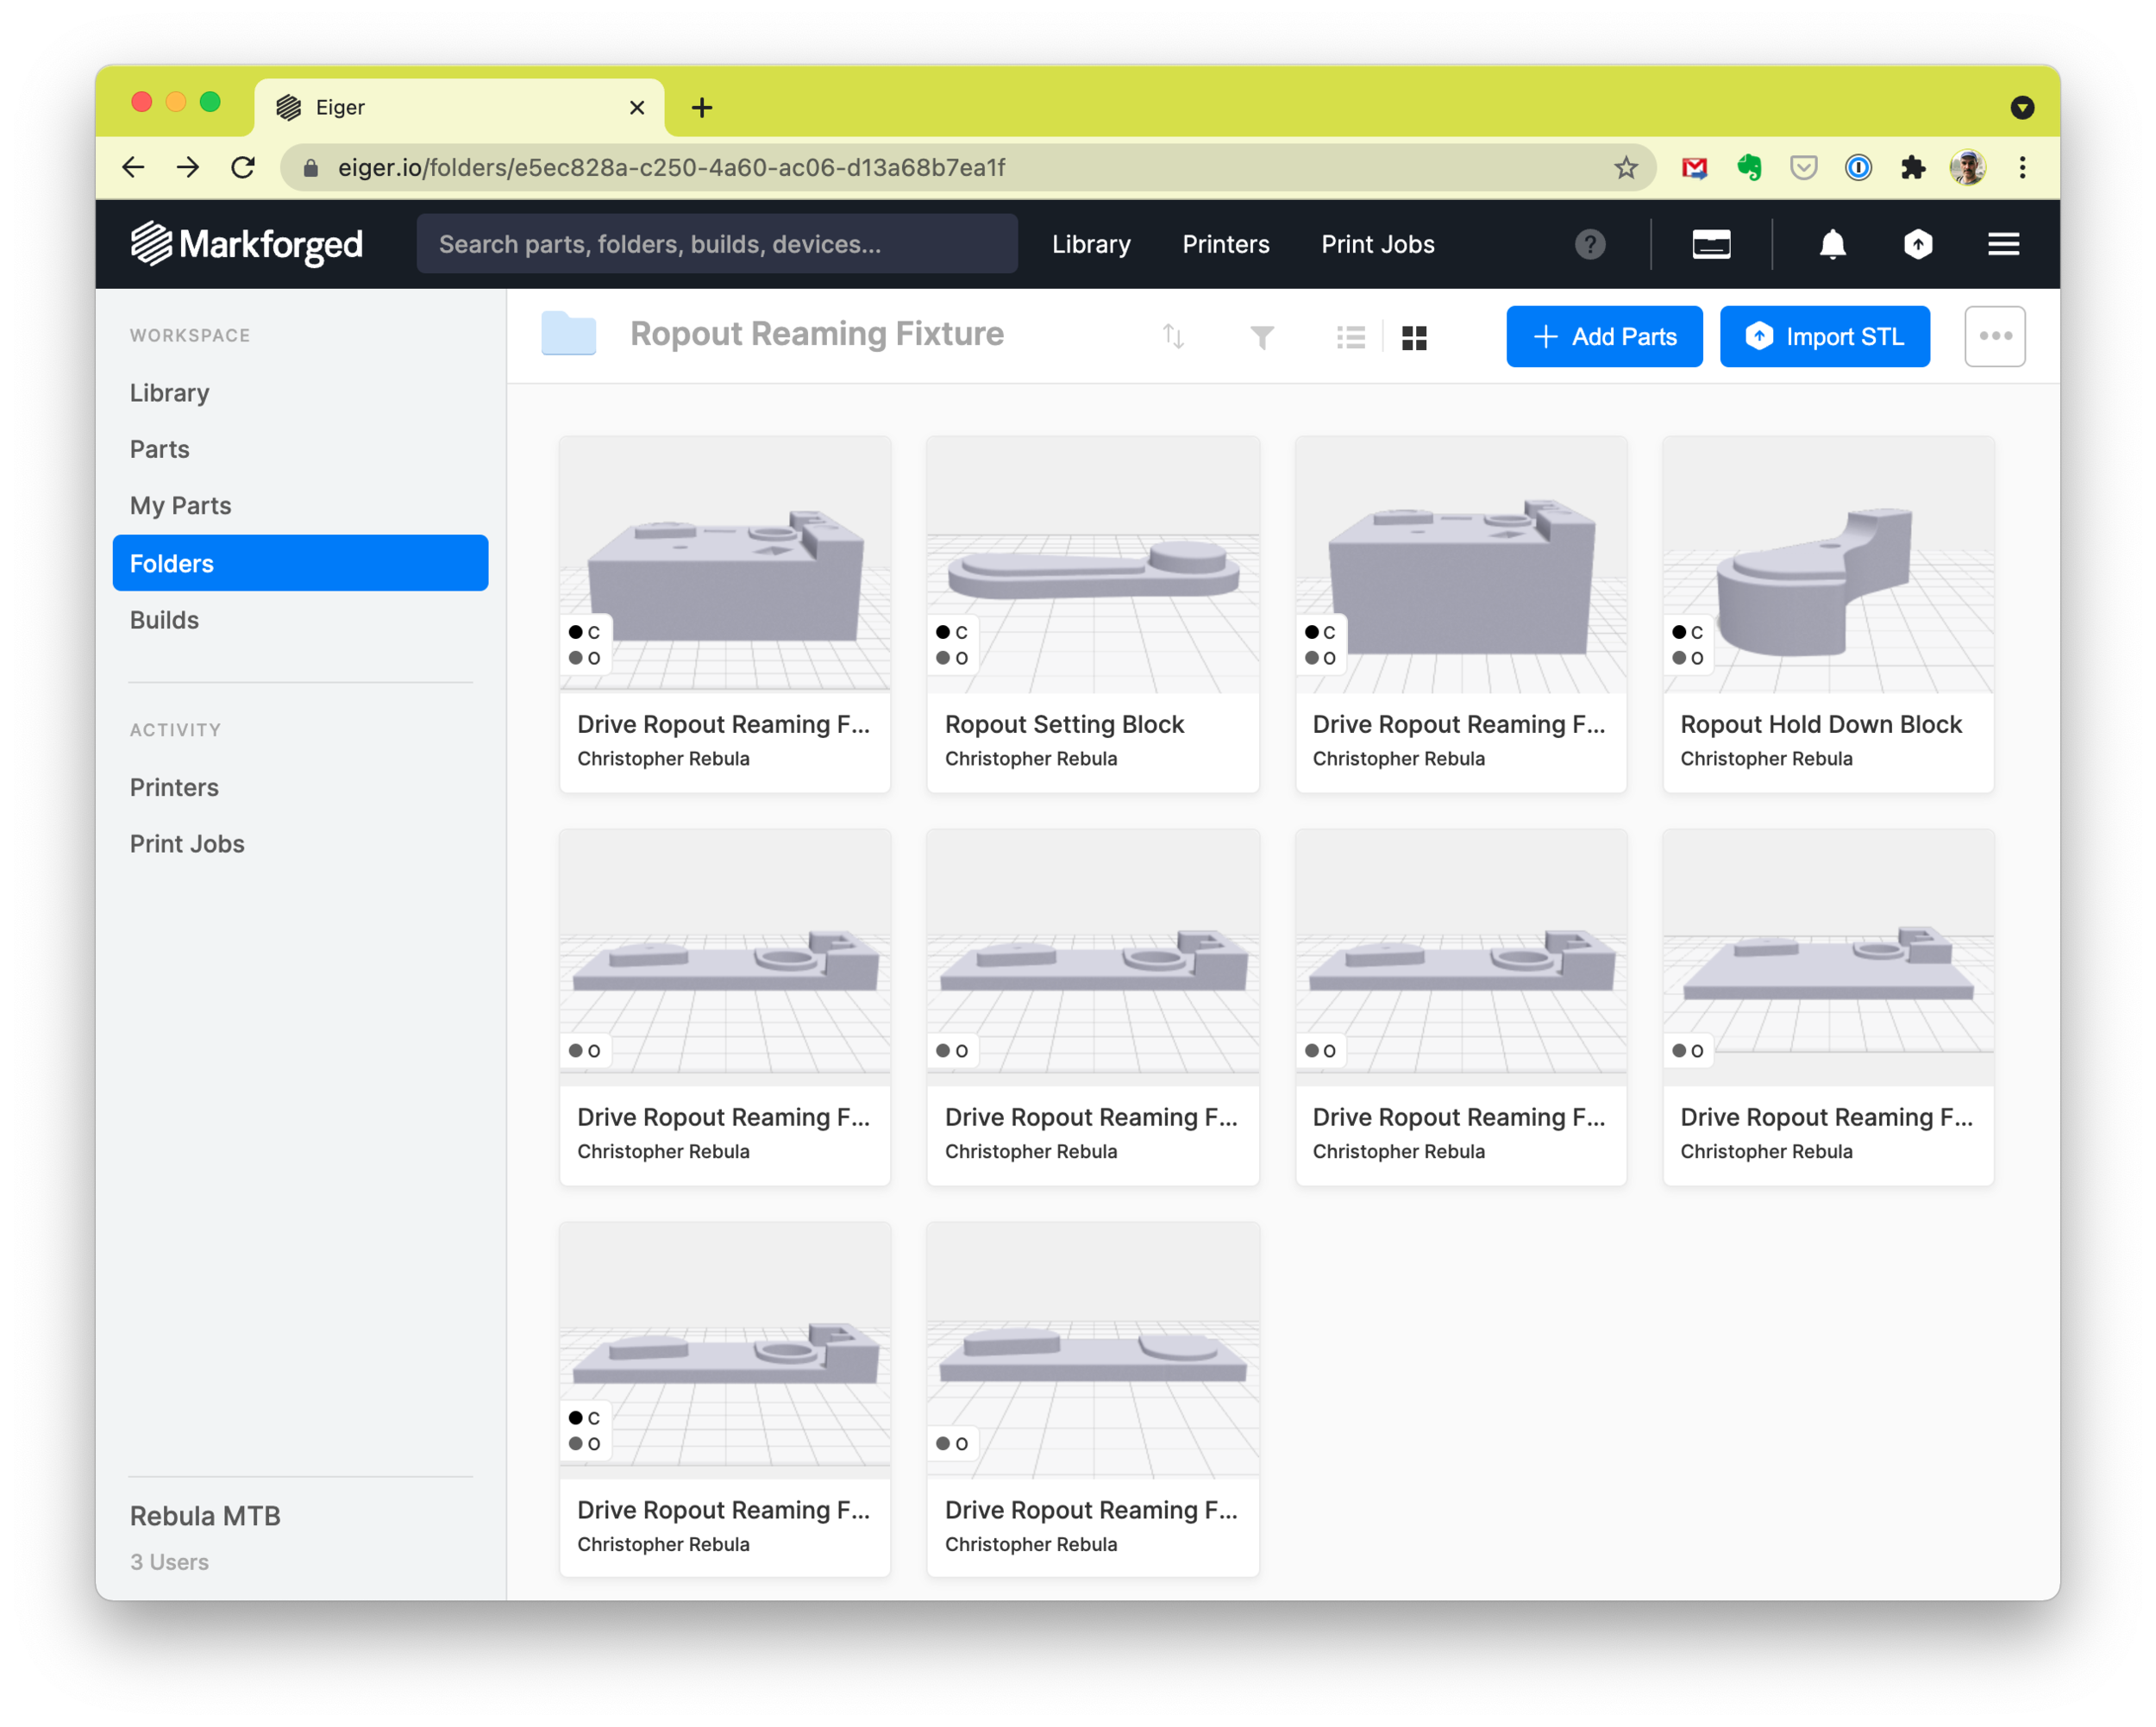The width and height of the screenshot is (2156, 1727).
Task: Click the 3 Users label
Action: pyautogui.click(x=169, y=1561)
